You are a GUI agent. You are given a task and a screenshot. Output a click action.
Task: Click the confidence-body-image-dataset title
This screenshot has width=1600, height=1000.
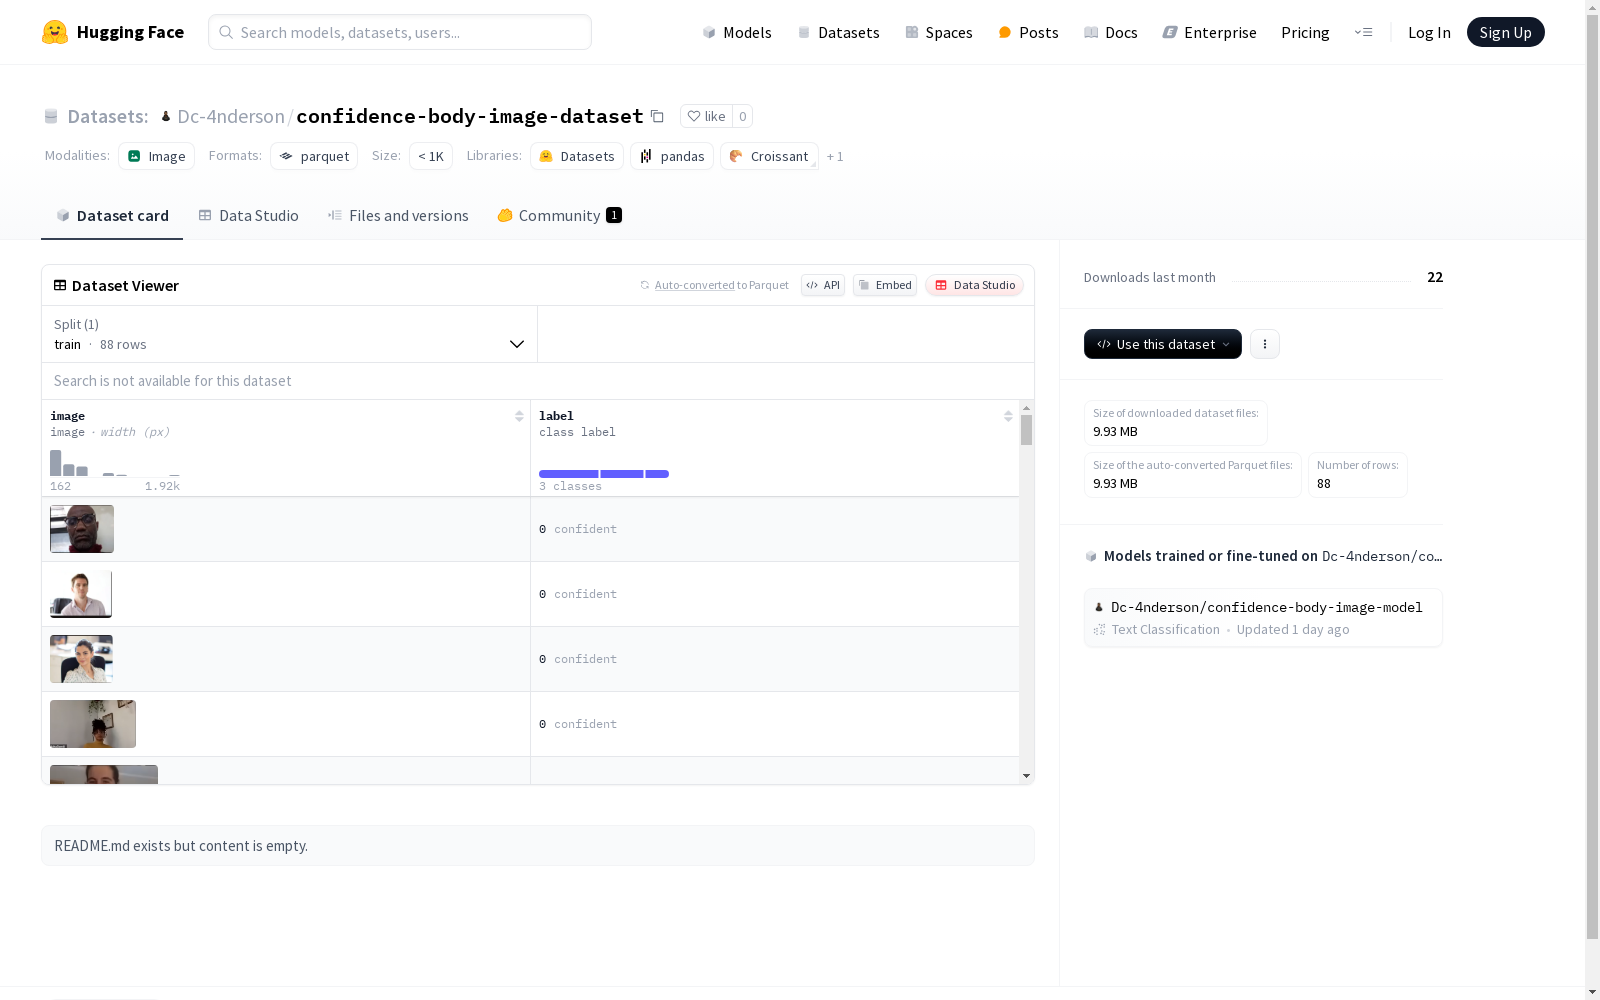click(470, 116)
